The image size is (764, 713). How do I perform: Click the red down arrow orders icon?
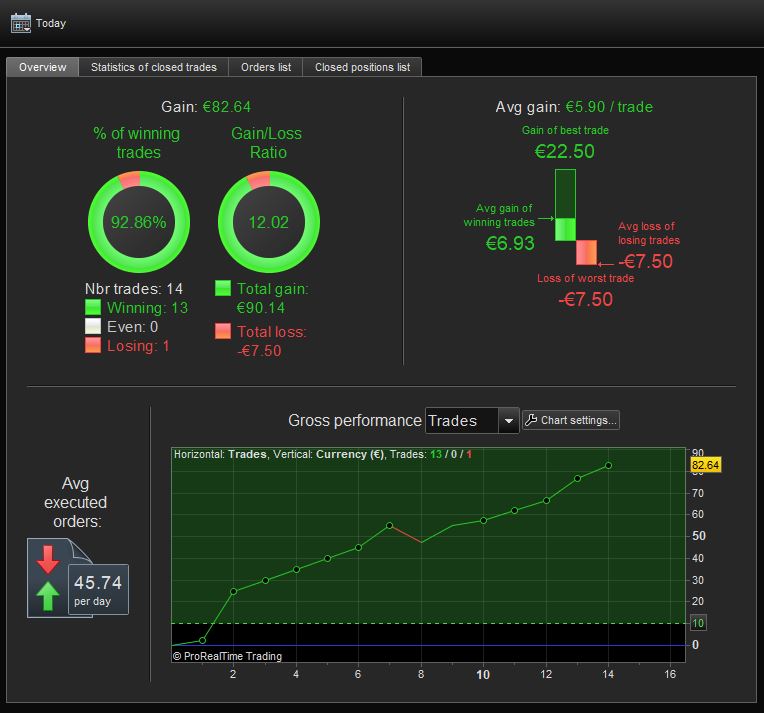(x=48, y=559)
